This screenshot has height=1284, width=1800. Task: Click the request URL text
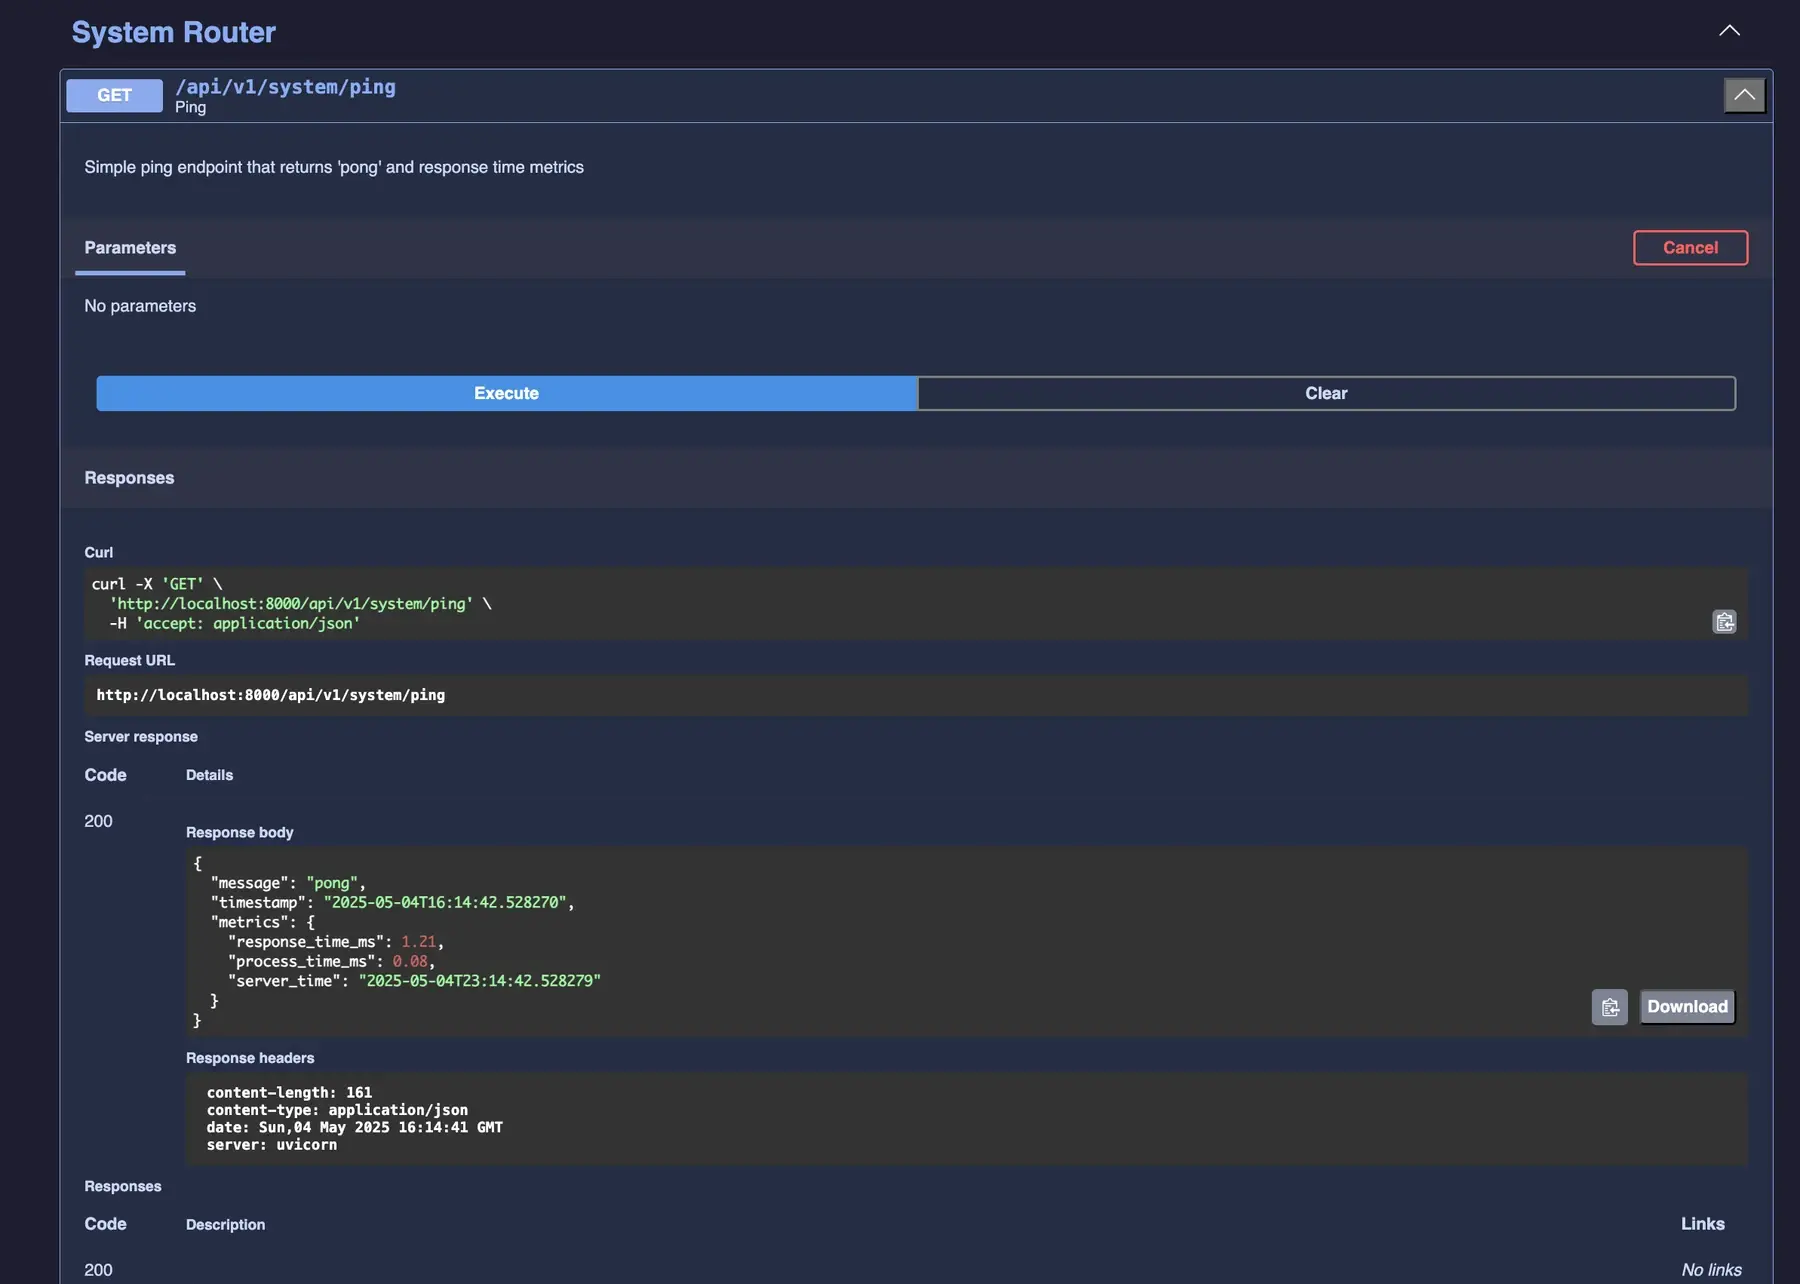(270, 695)
